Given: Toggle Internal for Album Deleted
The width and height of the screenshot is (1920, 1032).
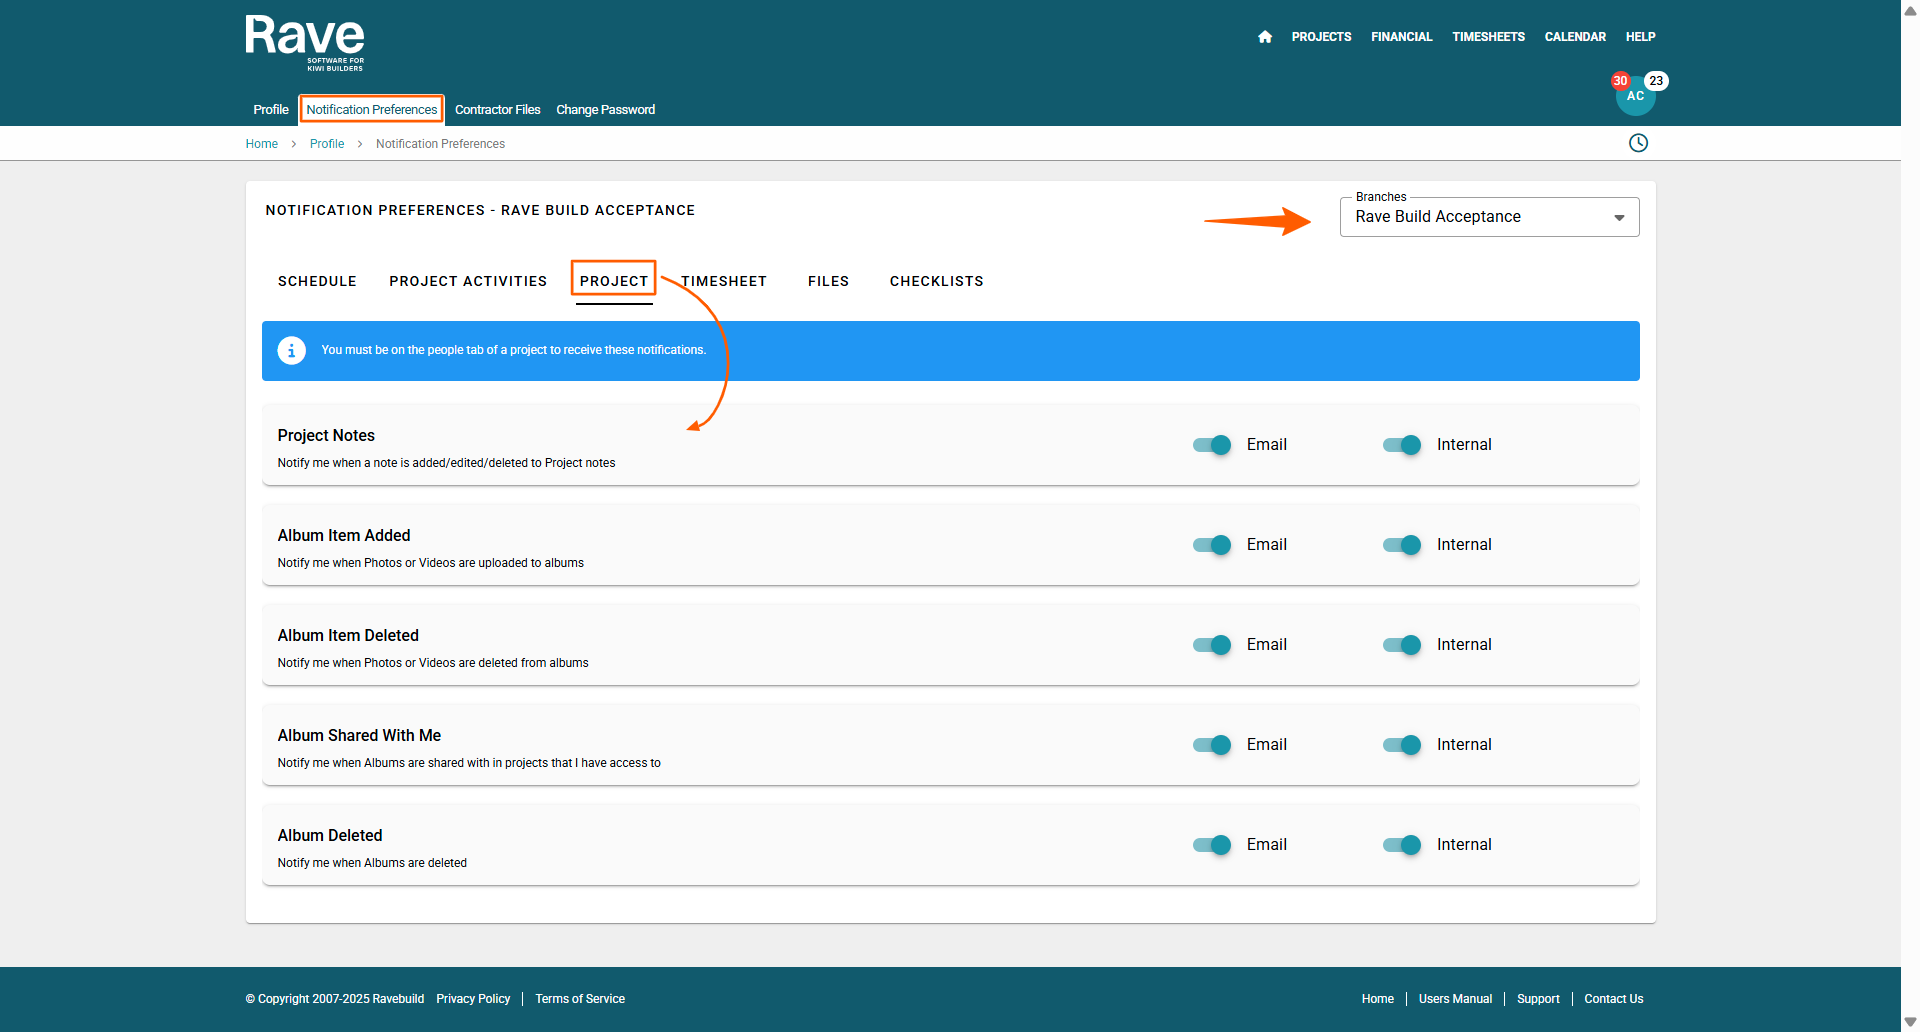Looking at the screenshot, I should (1402, 845).
